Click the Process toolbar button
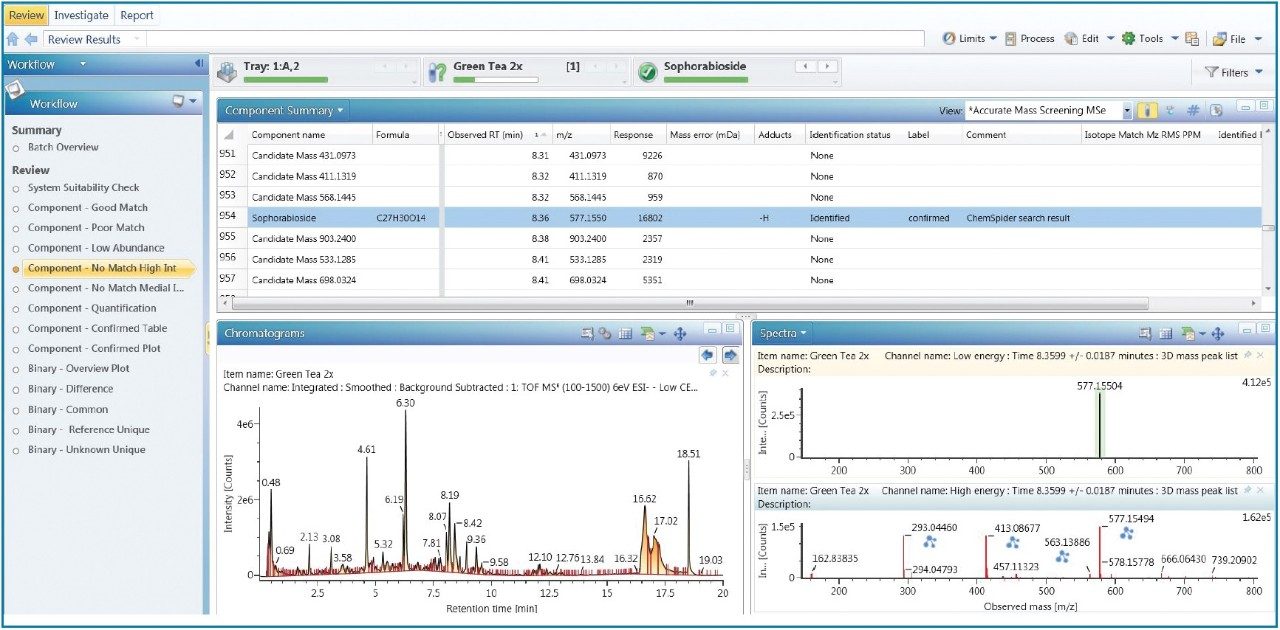Viewport: 1280px width, 630px height. pos(1029,39)
